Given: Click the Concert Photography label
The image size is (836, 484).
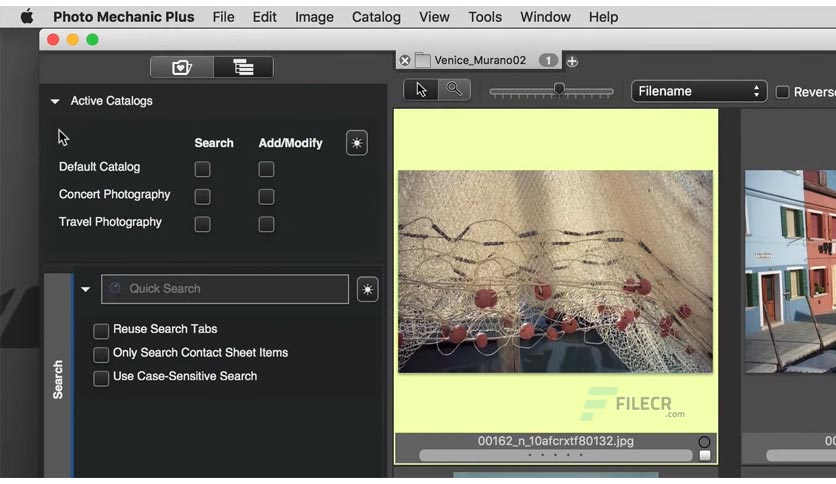Looking at the screenshot, I should click(x=114, y=195).
